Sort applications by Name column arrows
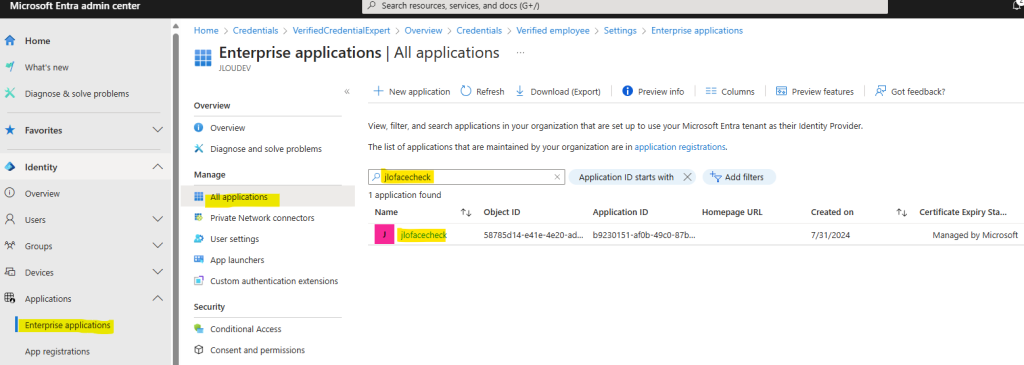 [466, 212]
